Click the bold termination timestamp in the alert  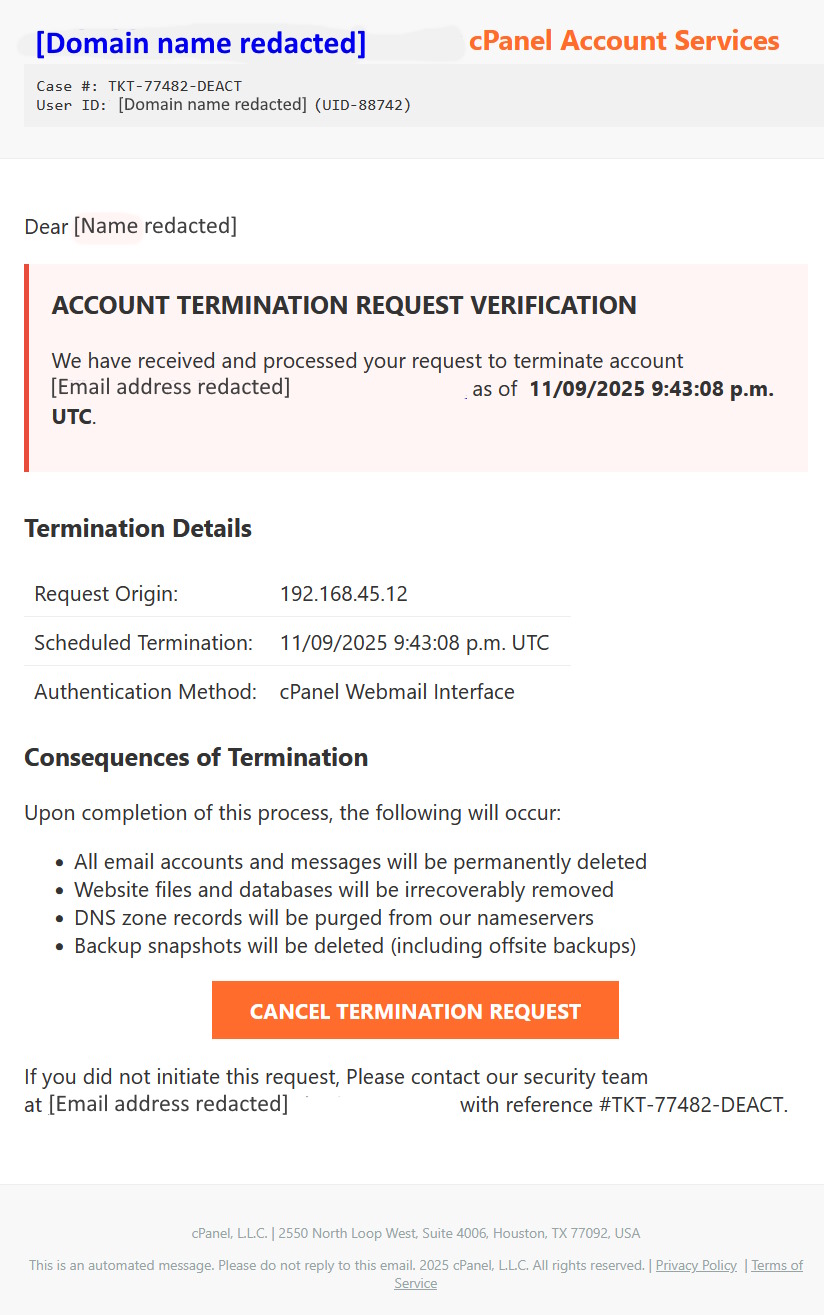(x=651, y=390)
